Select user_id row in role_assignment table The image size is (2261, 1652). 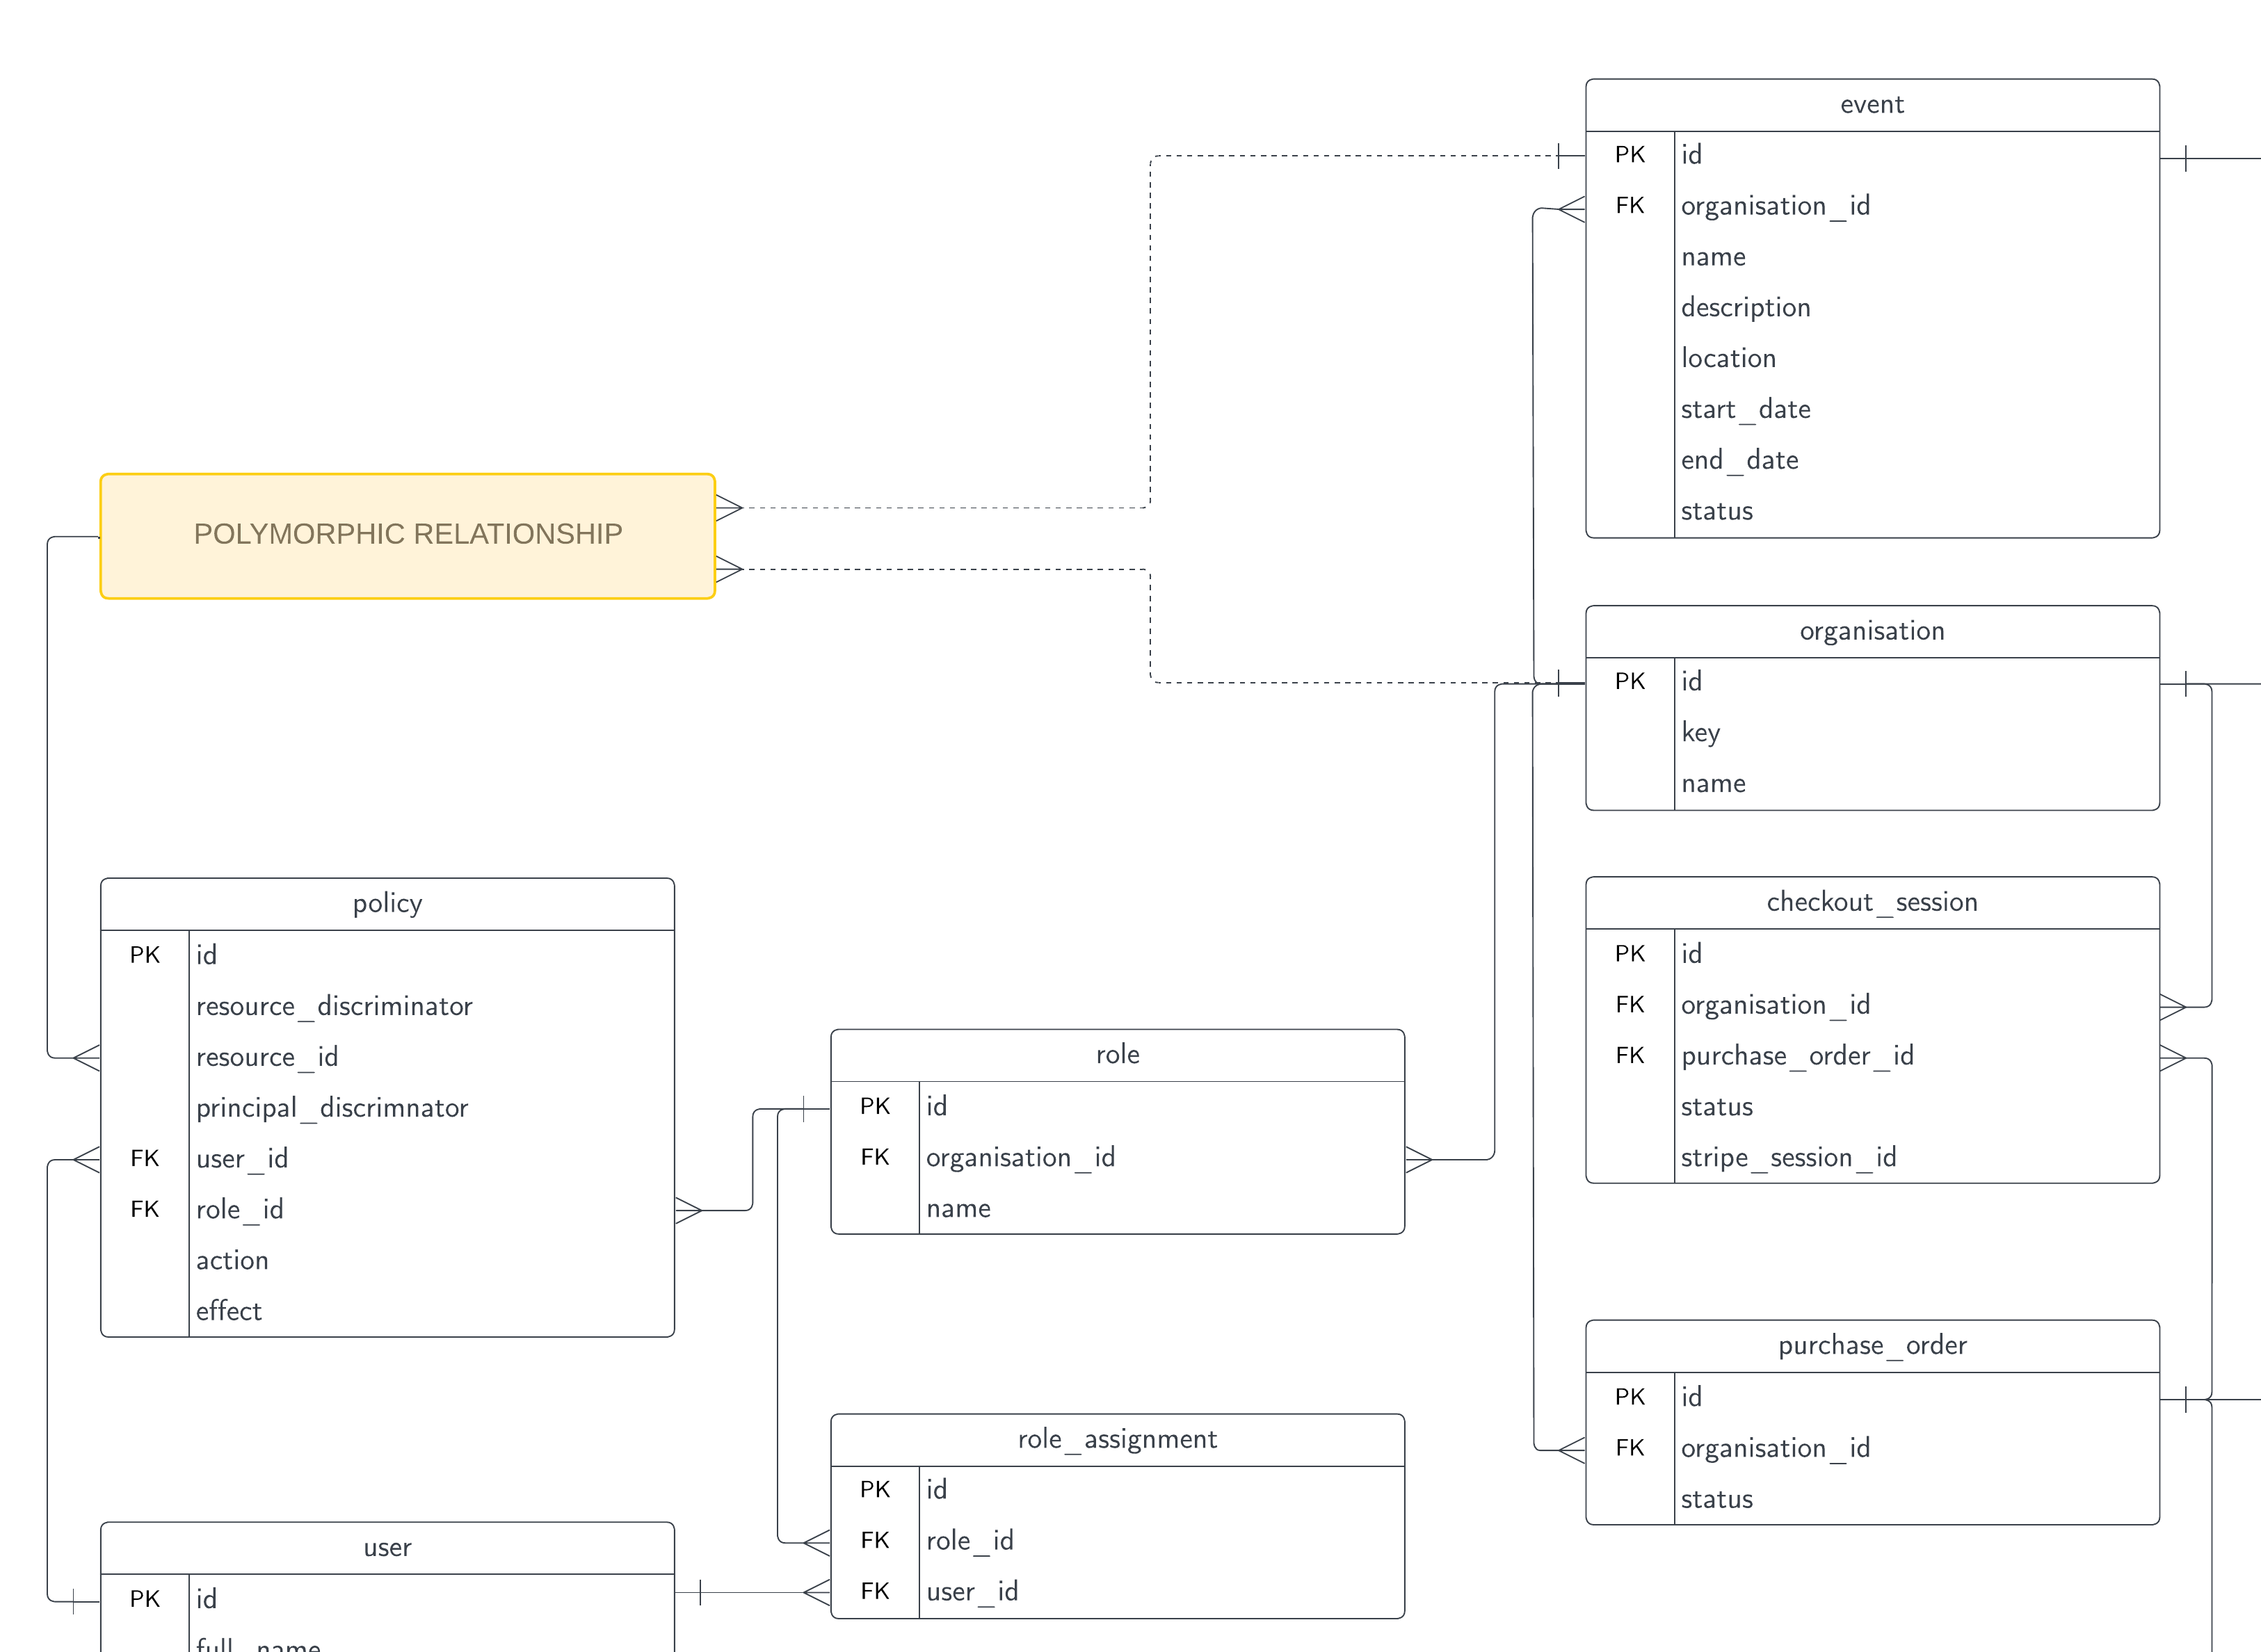[972, 1592]
